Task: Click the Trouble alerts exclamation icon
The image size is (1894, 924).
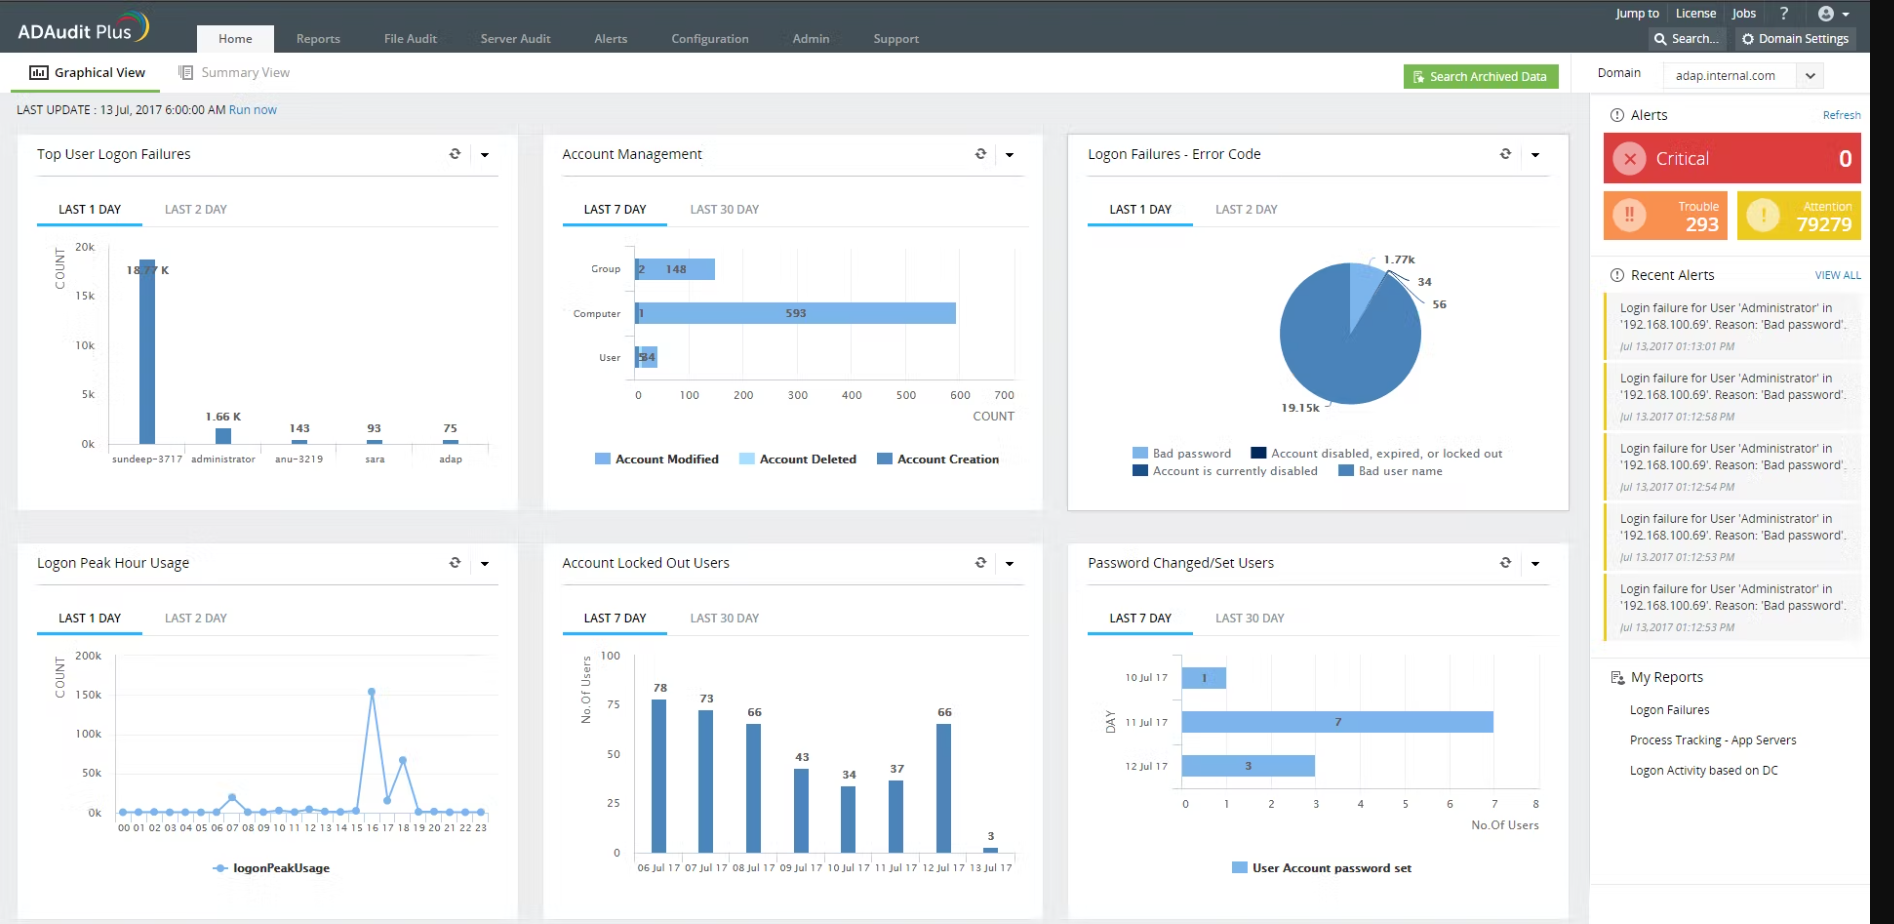Action: tap(1629, 215)
